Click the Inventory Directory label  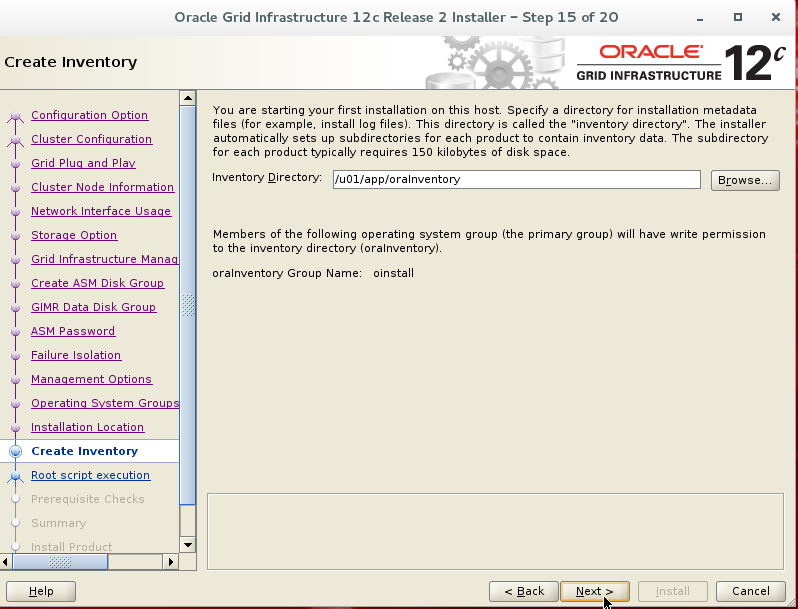pyautogui.click(x=267, y=177)
